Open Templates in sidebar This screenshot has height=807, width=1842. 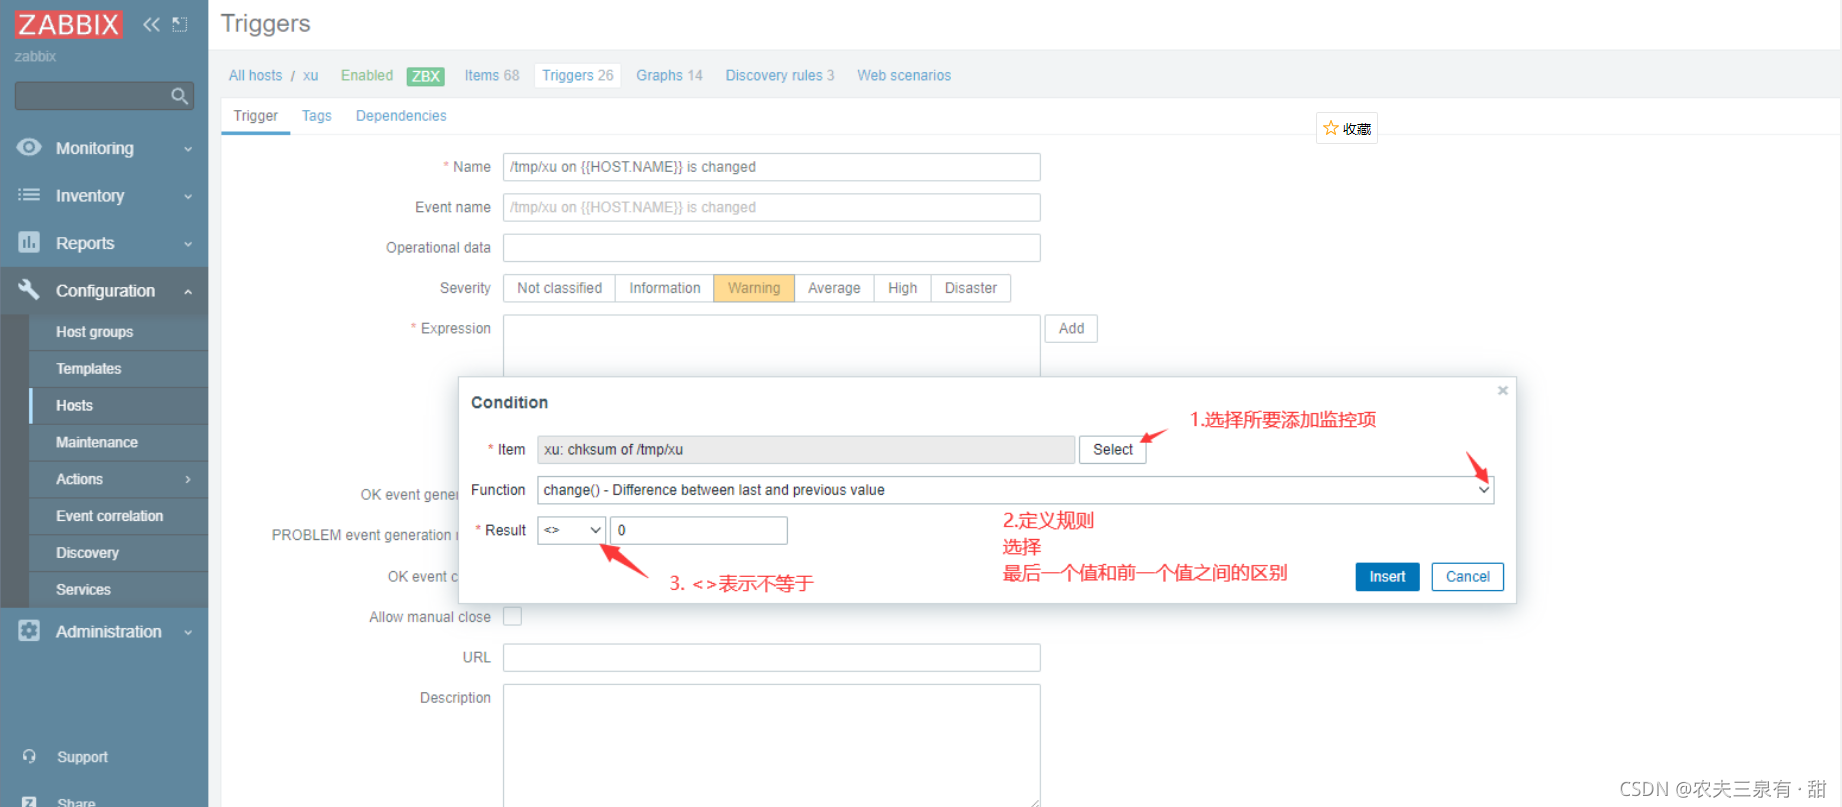click(x=118, y=369)
